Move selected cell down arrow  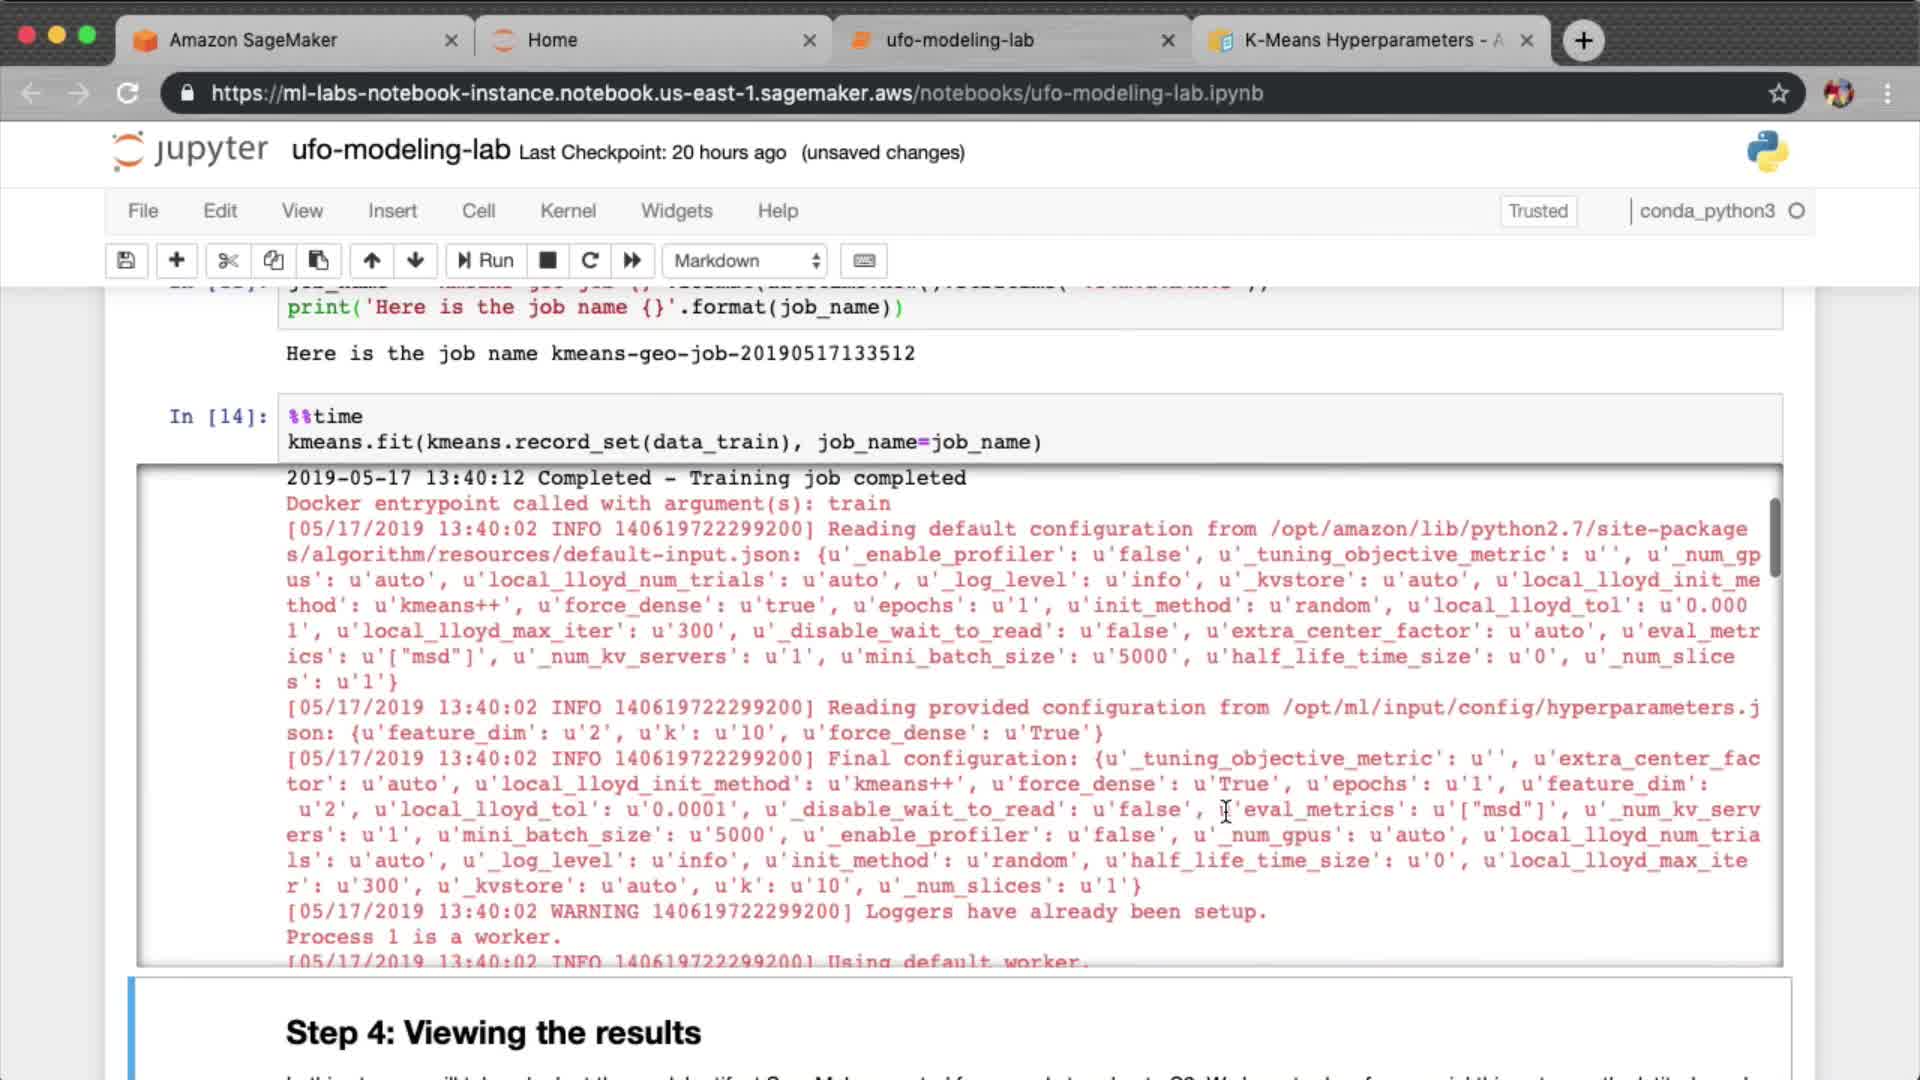click(x=416, y=261)
